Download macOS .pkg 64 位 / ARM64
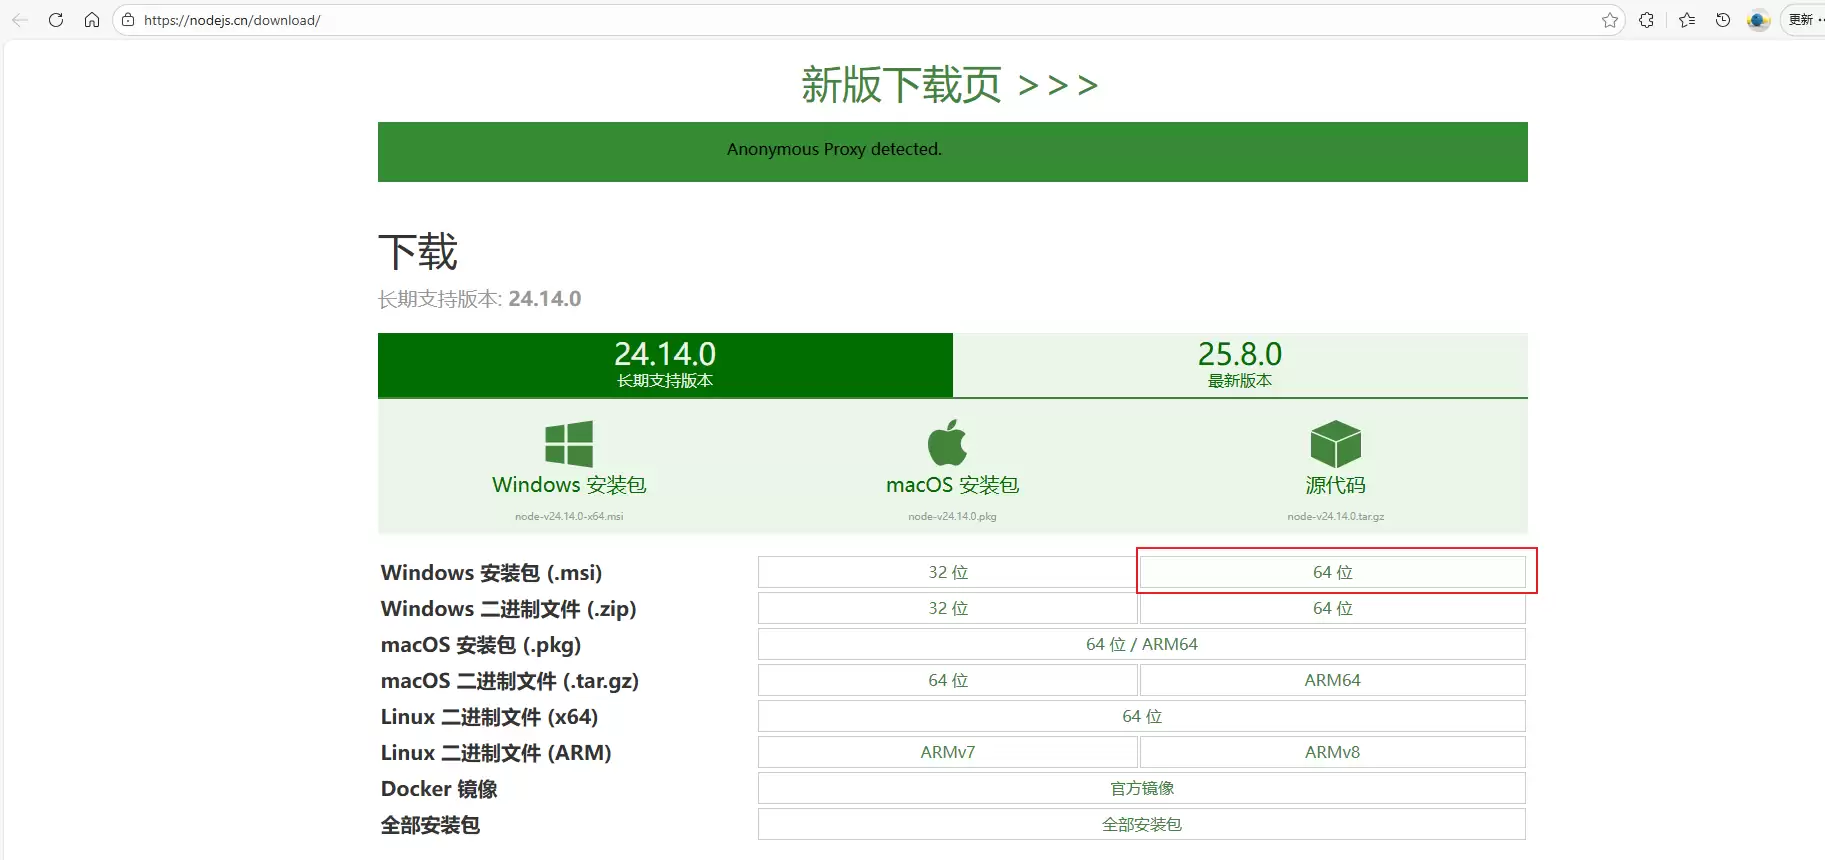The image size is (1825, 860). pos(1141,644)
